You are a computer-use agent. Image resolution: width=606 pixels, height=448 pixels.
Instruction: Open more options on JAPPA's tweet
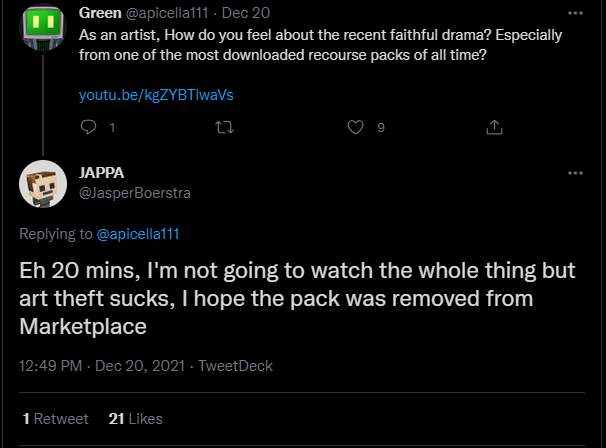coord(574,173)
